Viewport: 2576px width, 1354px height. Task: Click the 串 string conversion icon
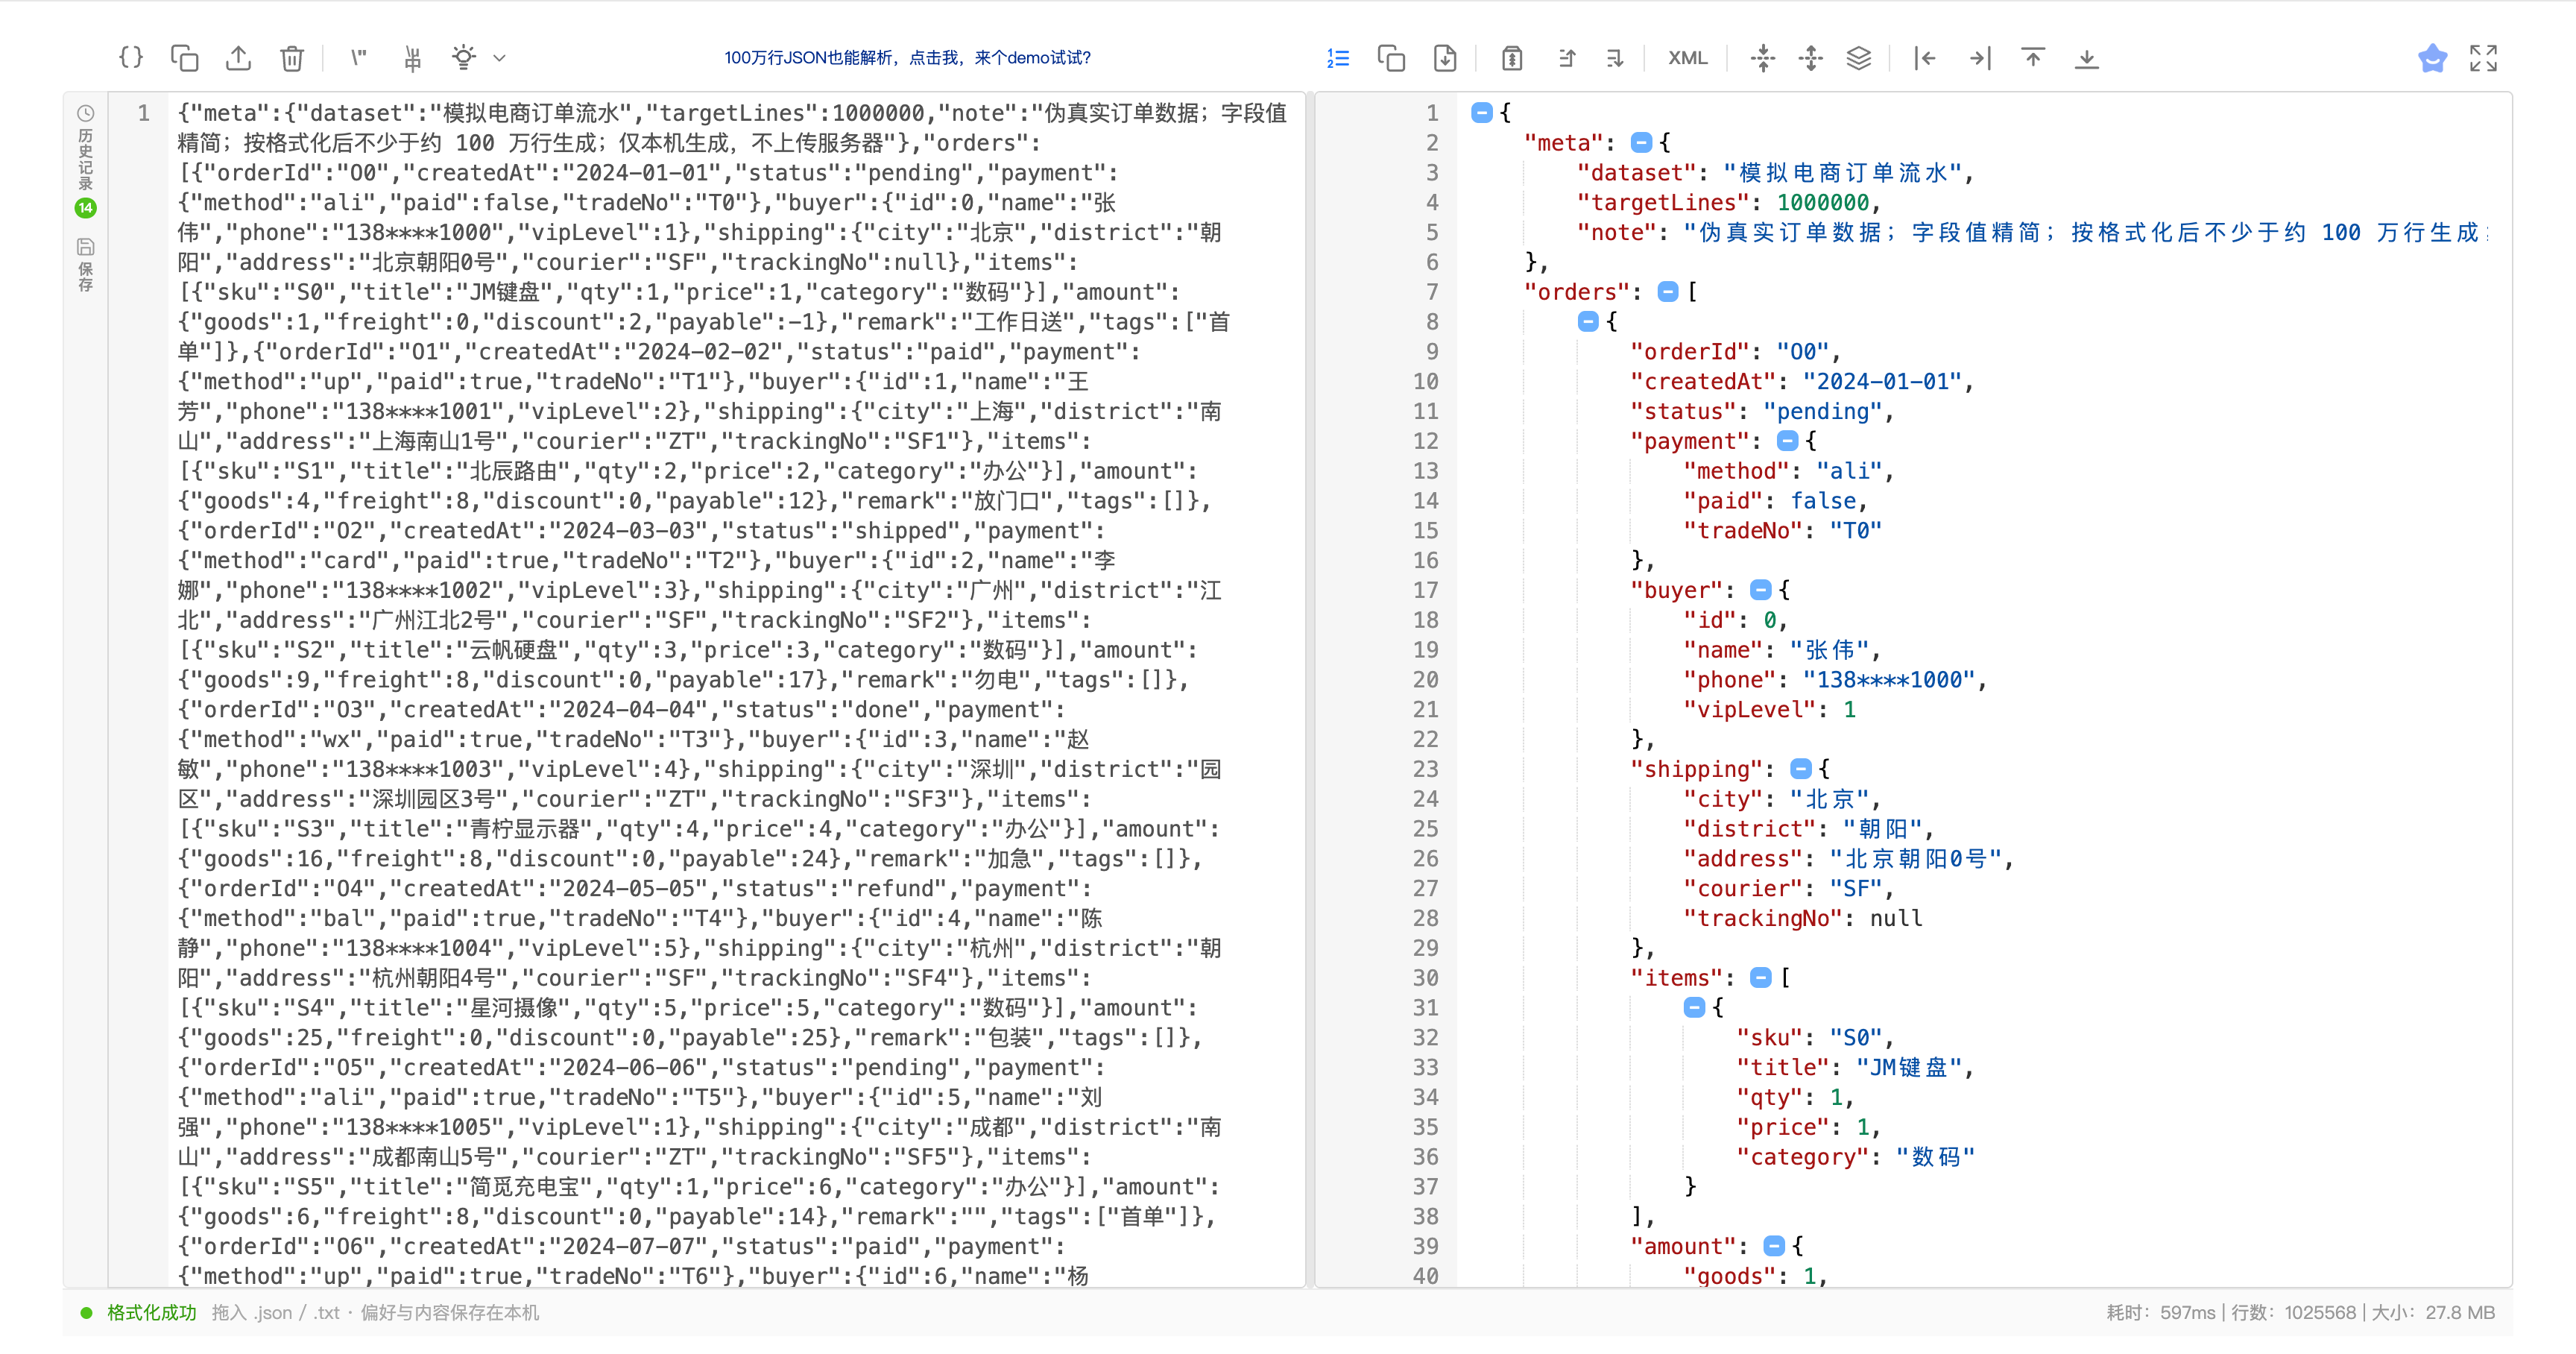point(412,58)
